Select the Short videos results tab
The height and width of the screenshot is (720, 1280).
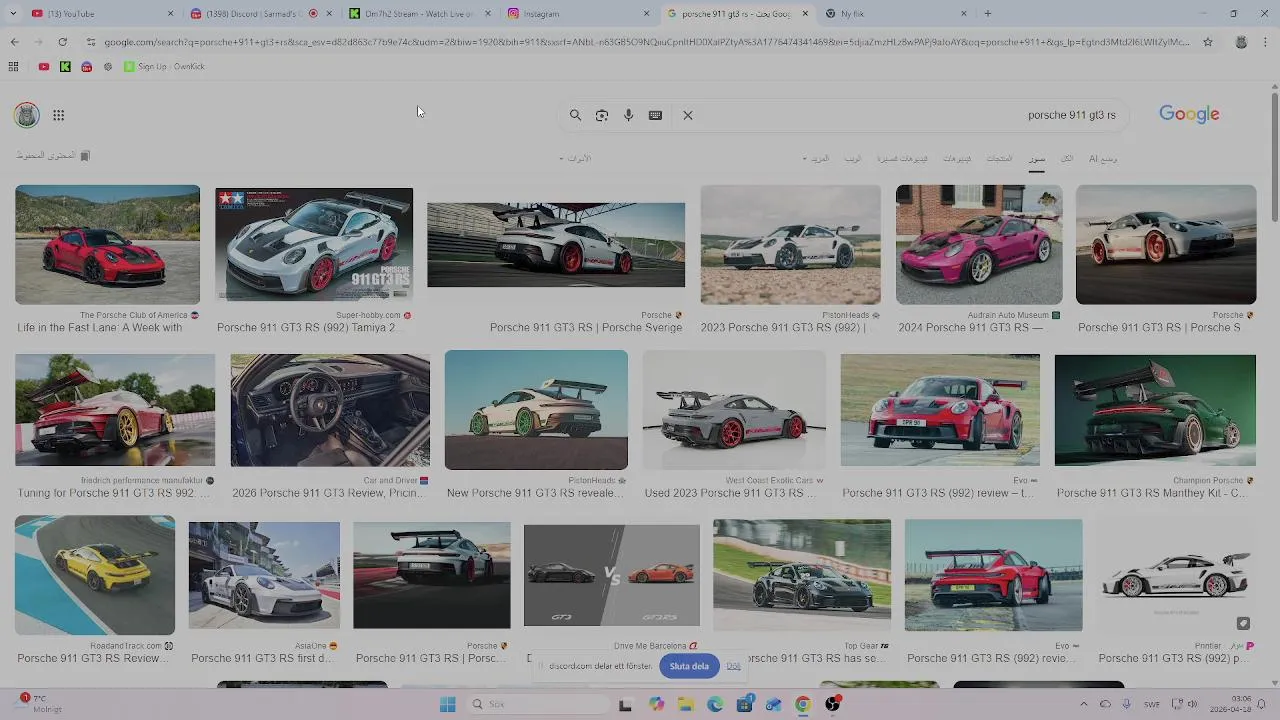[902, 158]
